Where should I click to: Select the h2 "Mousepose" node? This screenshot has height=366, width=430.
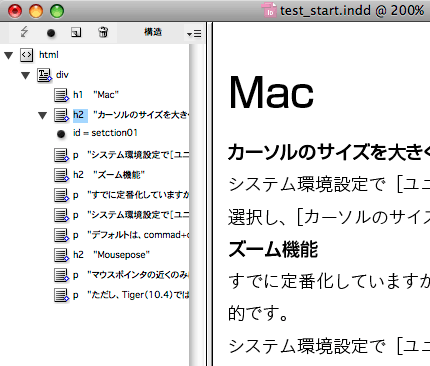pyautogui.click(x=111, y=255)
